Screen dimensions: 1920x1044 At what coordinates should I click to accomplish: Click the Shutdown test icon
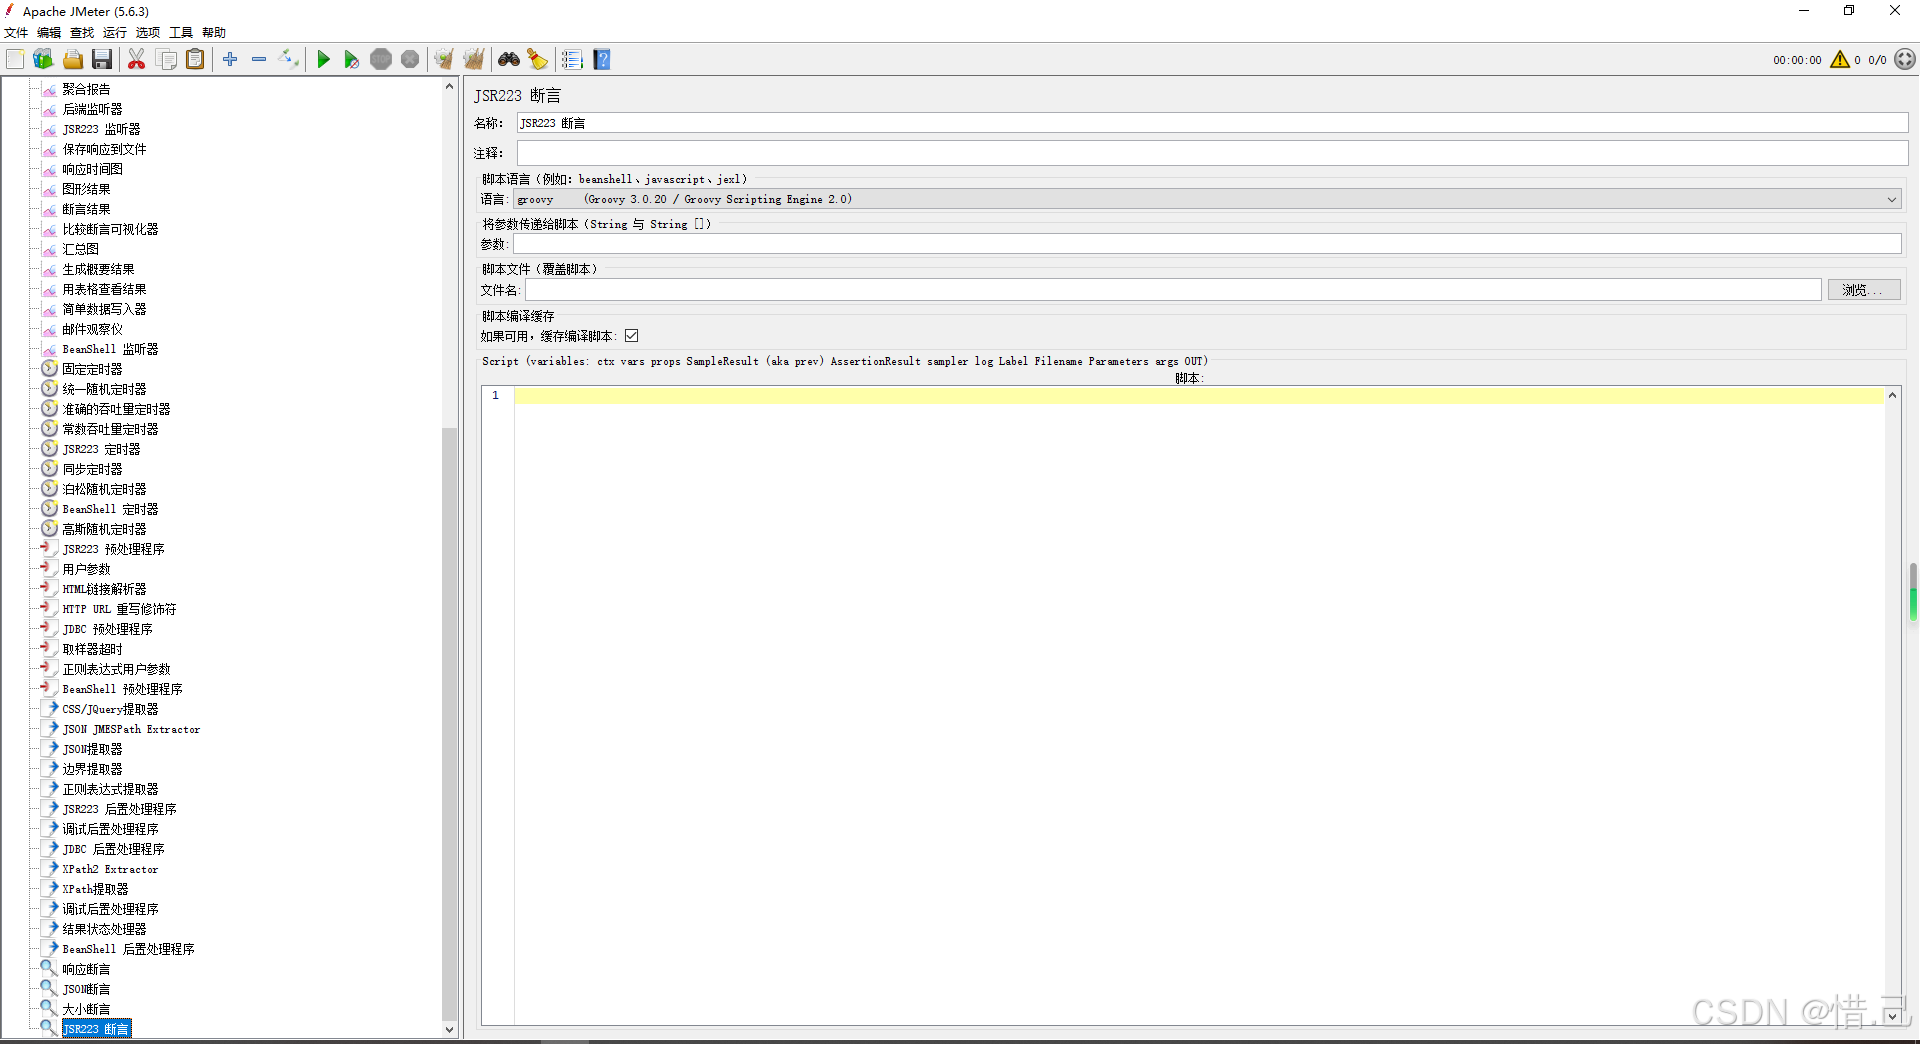[x=410, y=60]
